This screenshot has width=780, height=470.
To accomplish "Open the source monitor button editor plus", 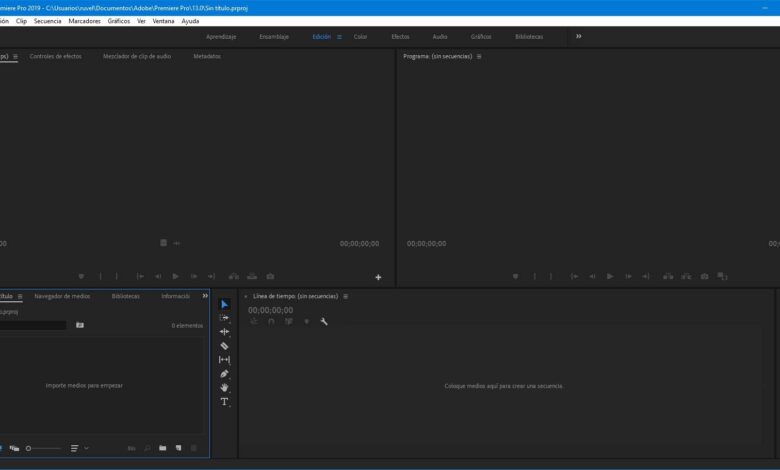I will (x=378, y=277).
